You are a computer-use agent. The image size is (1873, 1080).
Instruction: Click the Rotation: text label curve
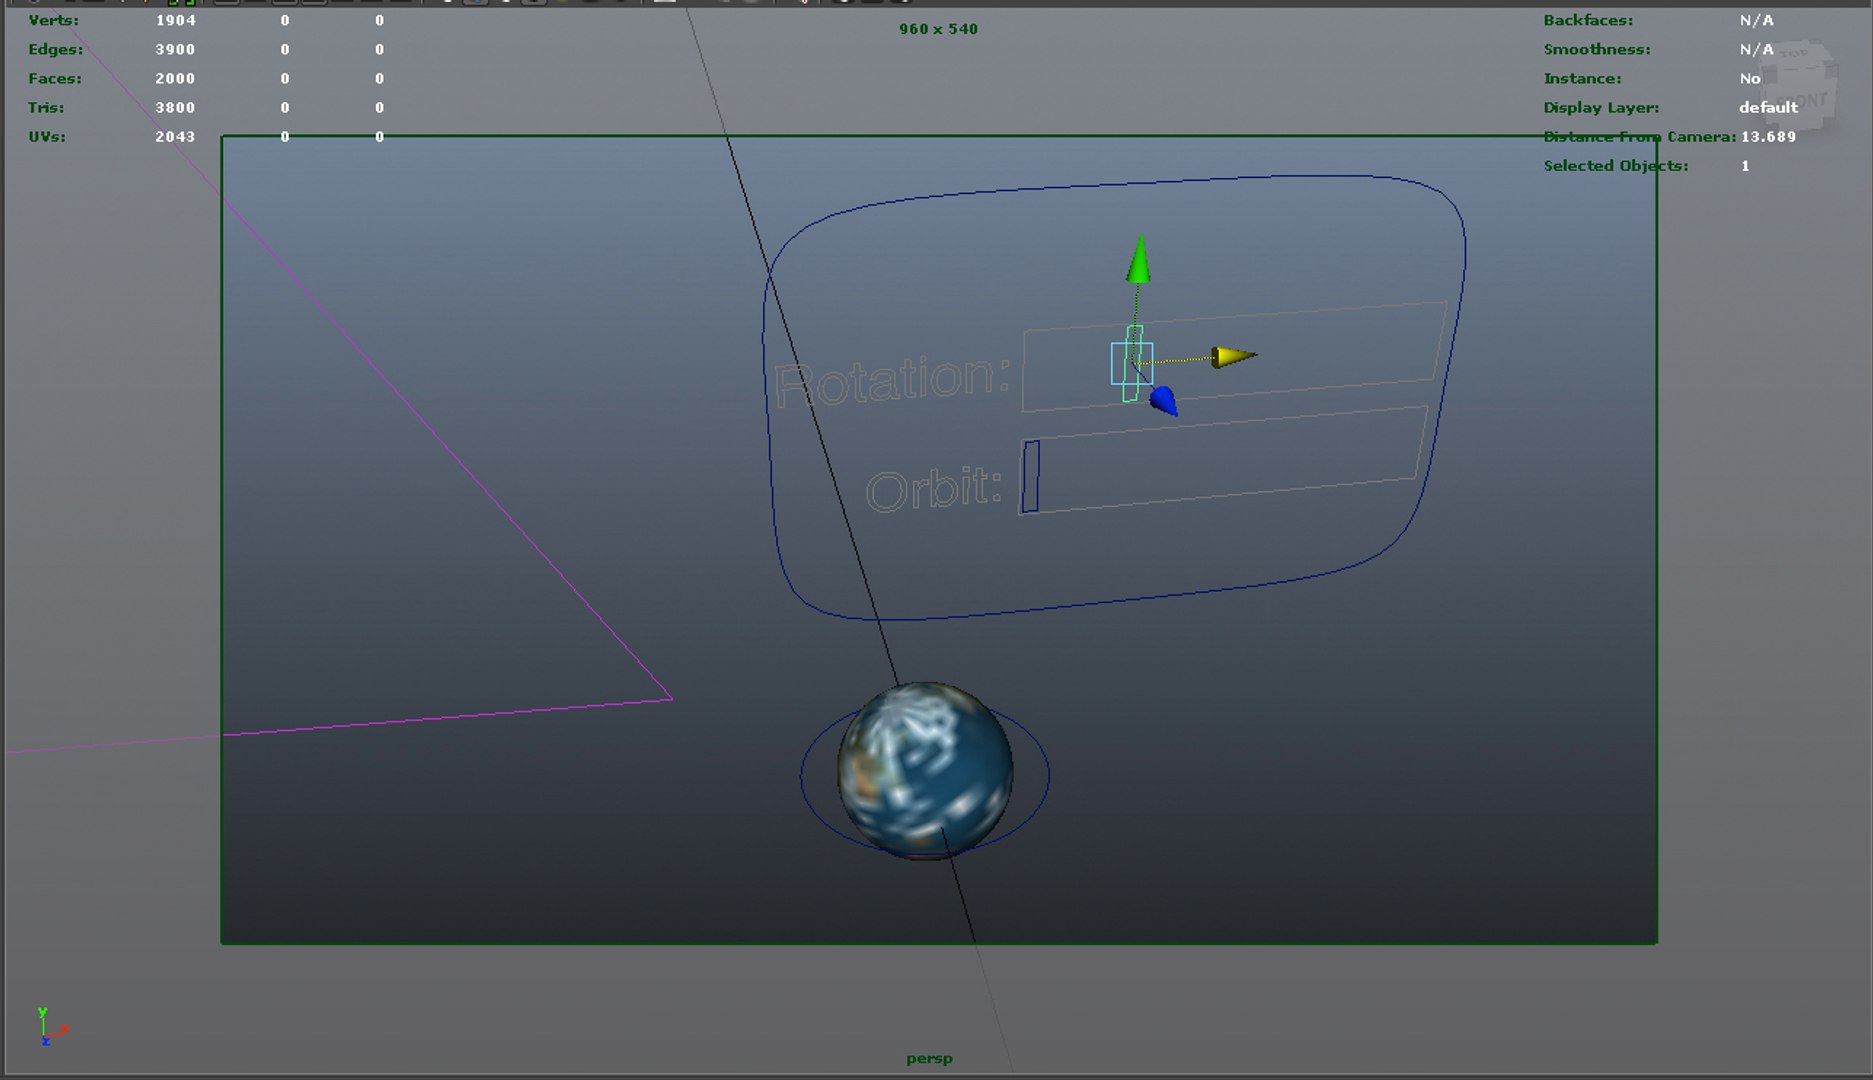click(x=891, y=381)
